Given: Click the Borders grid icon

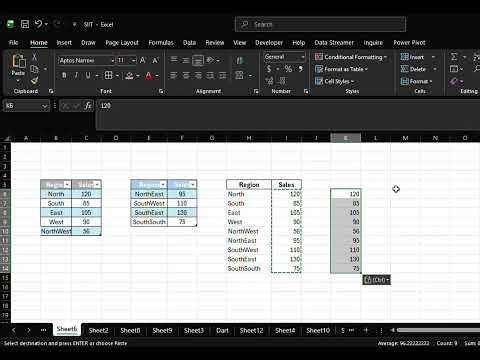Looking at the screenshot, I should pyautogui.click(x=109, y=76).
